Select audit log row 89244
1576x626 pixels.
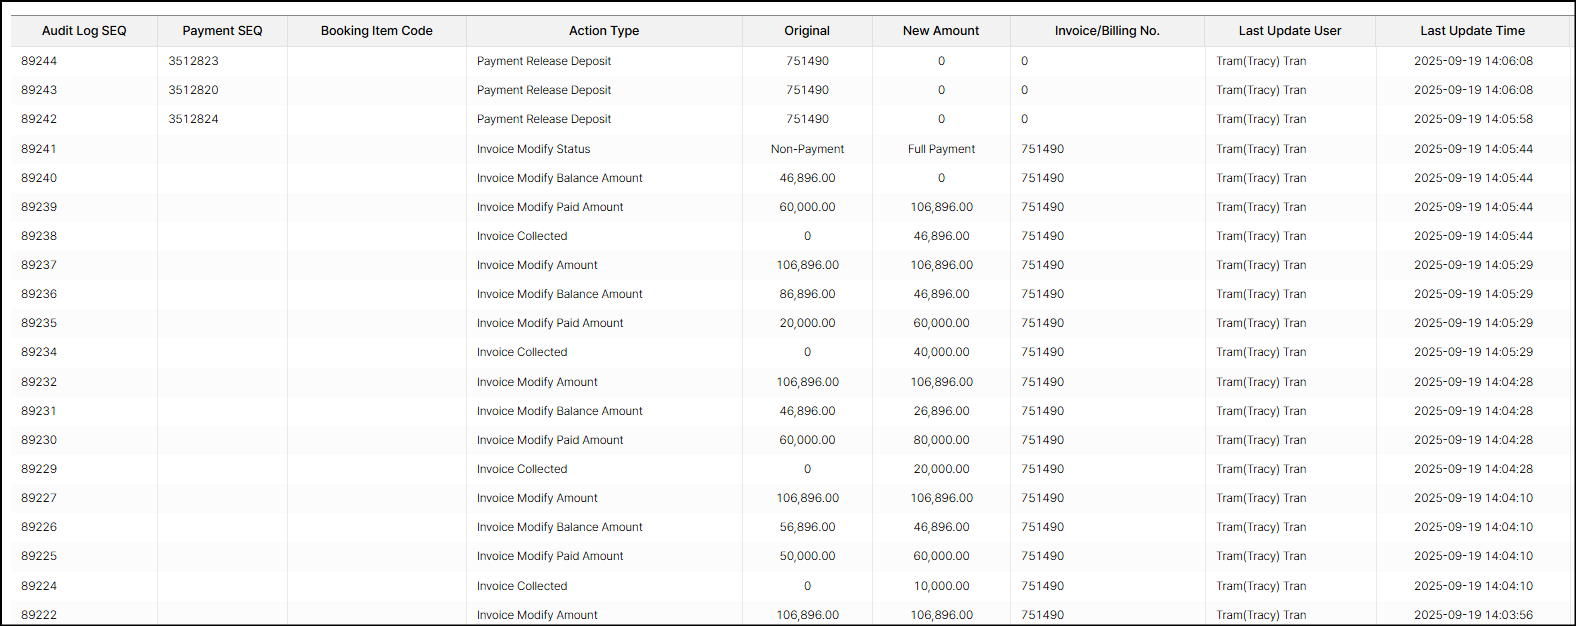point(39,61)
